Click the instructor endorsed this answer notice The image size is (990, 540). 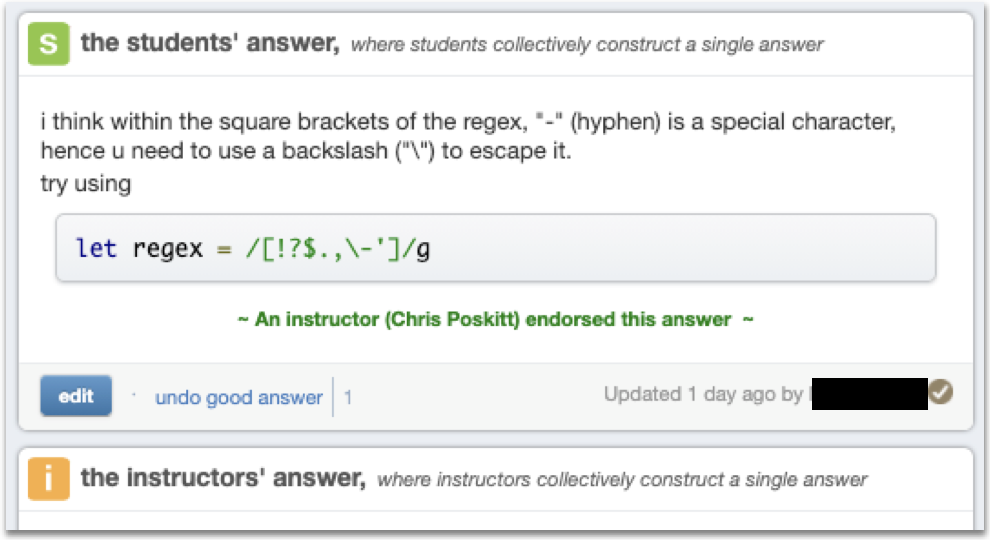pos(496,320)
